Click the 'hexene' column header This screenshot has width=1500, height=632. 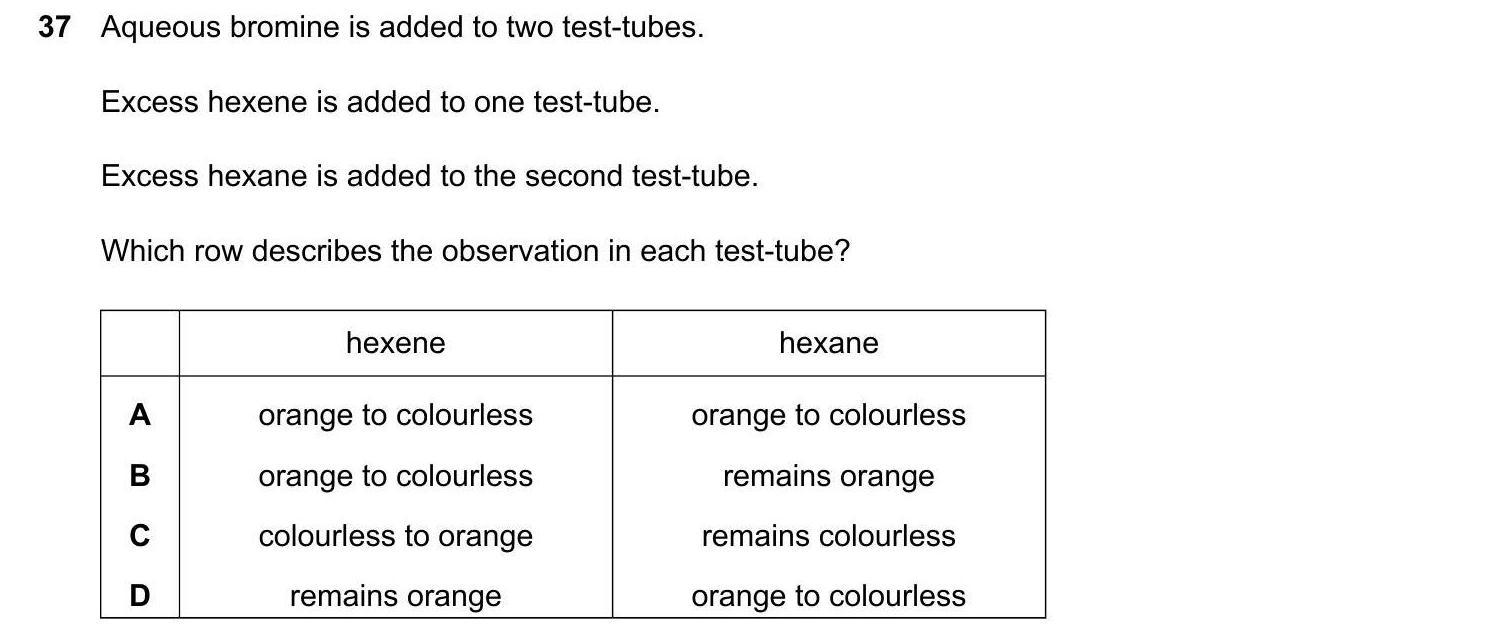coord(395,343)
